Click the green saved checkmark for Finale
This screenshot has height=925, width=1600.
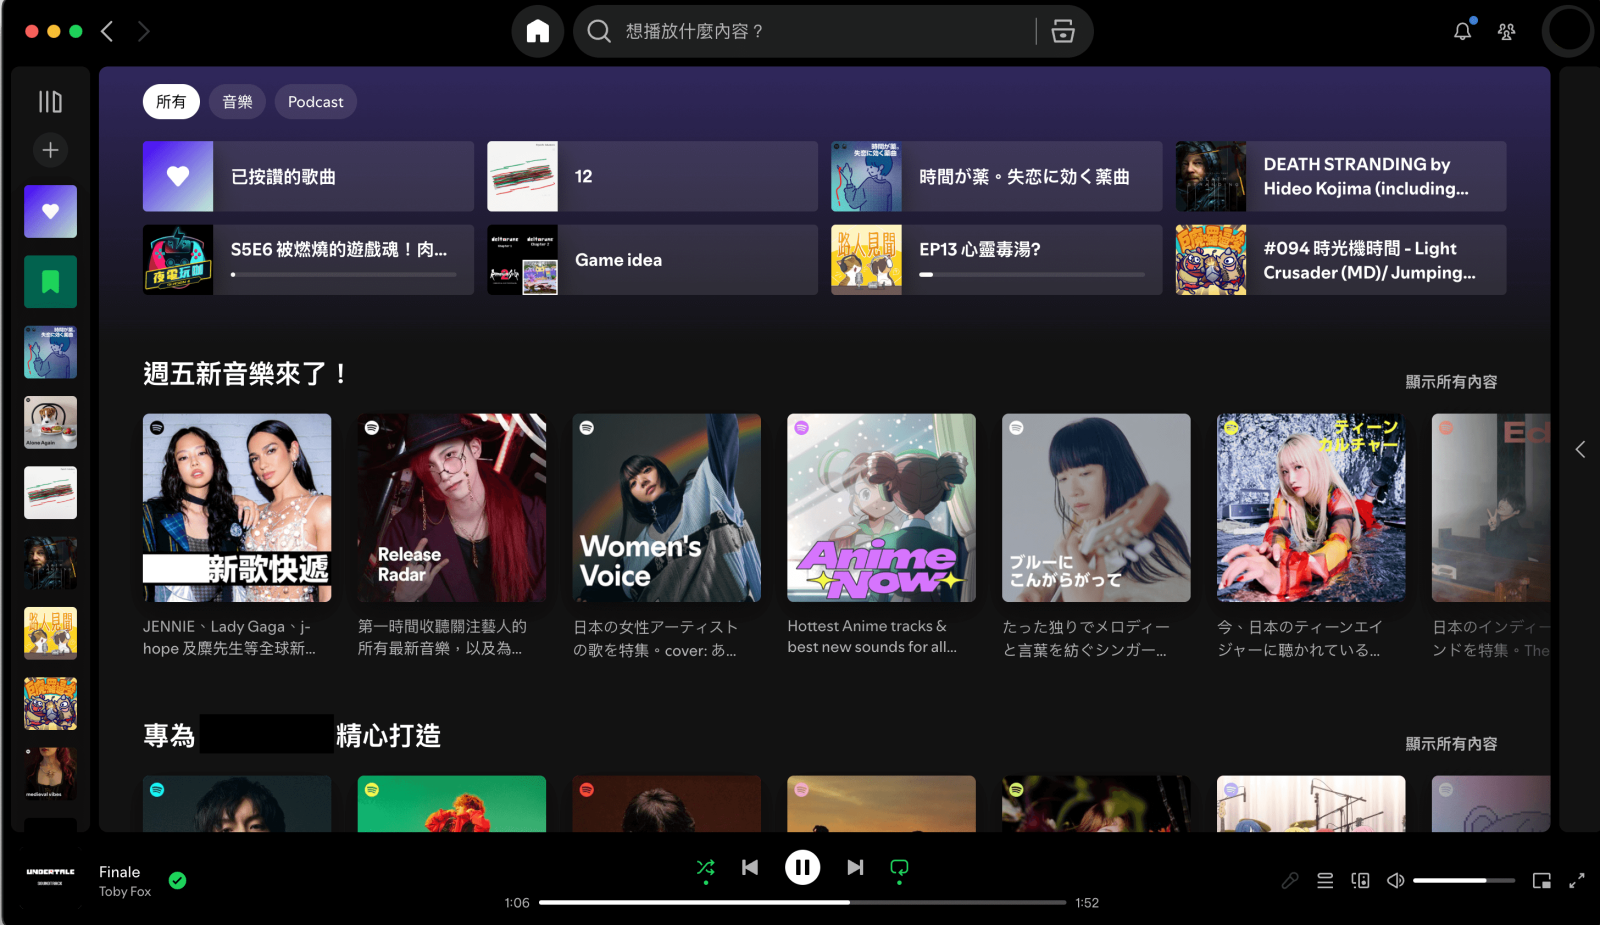(x=177, y=880)
